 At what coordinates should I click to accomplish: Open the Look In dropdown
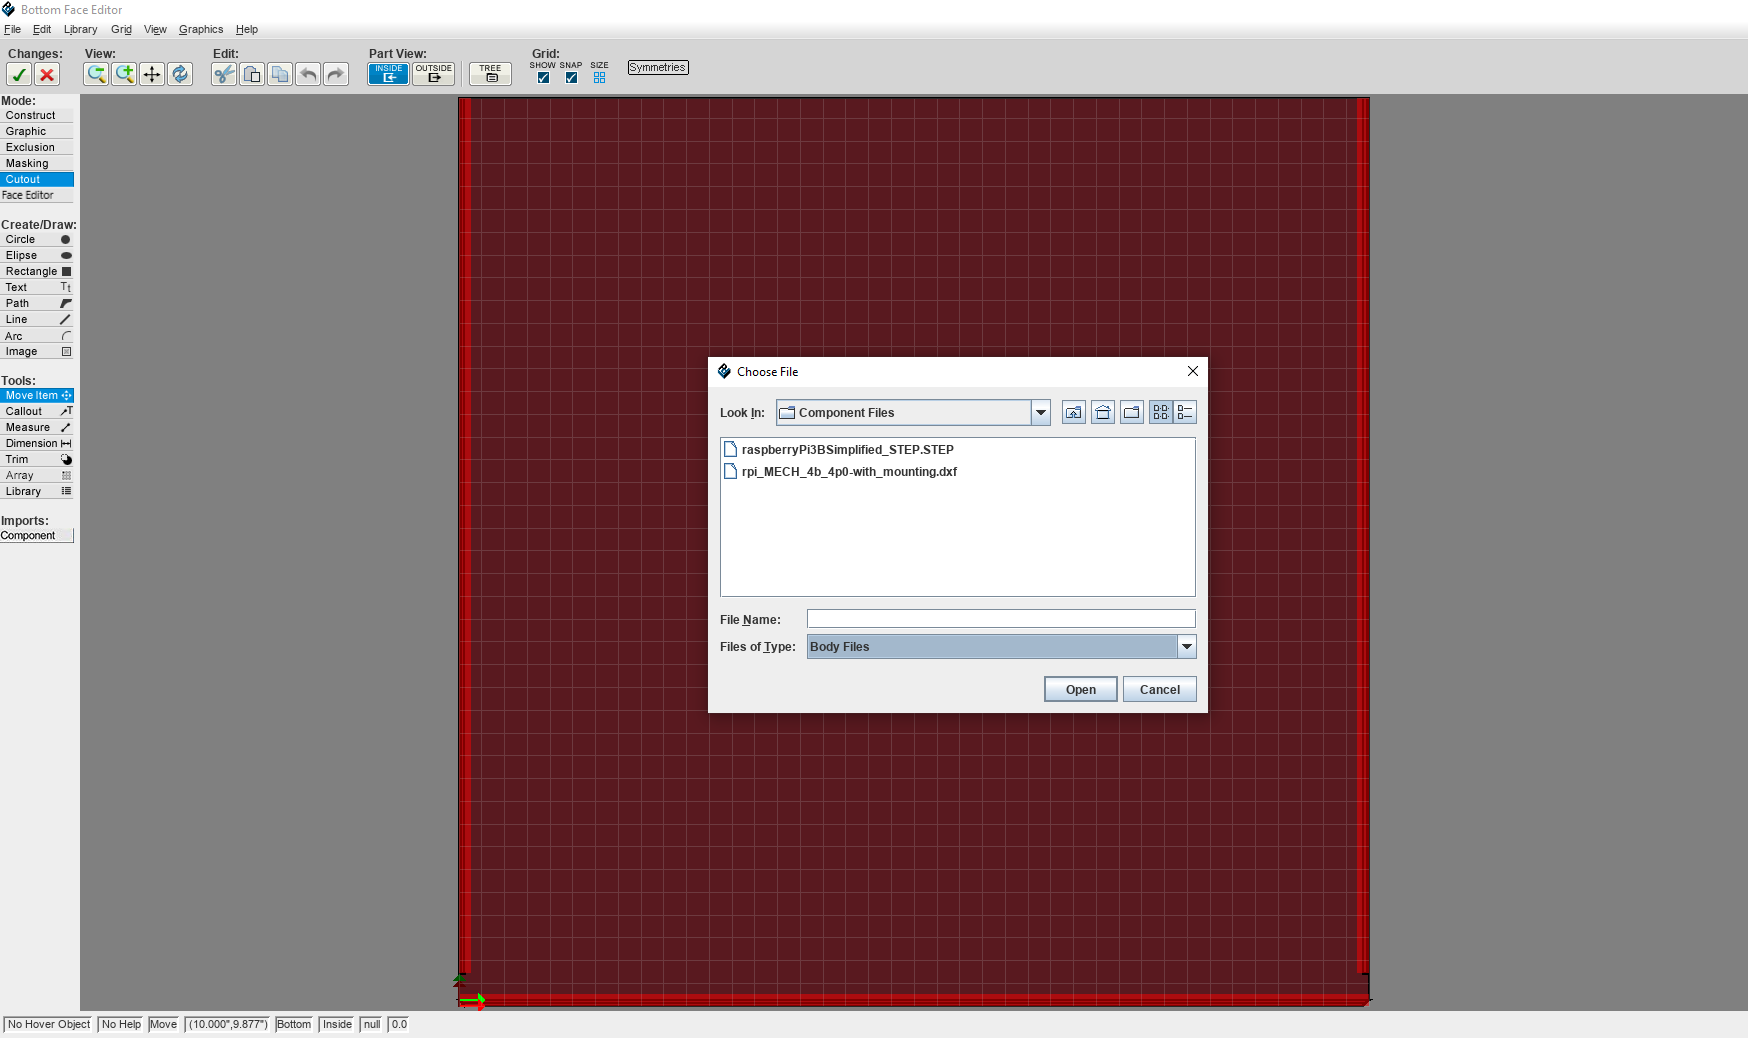[x=1040, y=412]
